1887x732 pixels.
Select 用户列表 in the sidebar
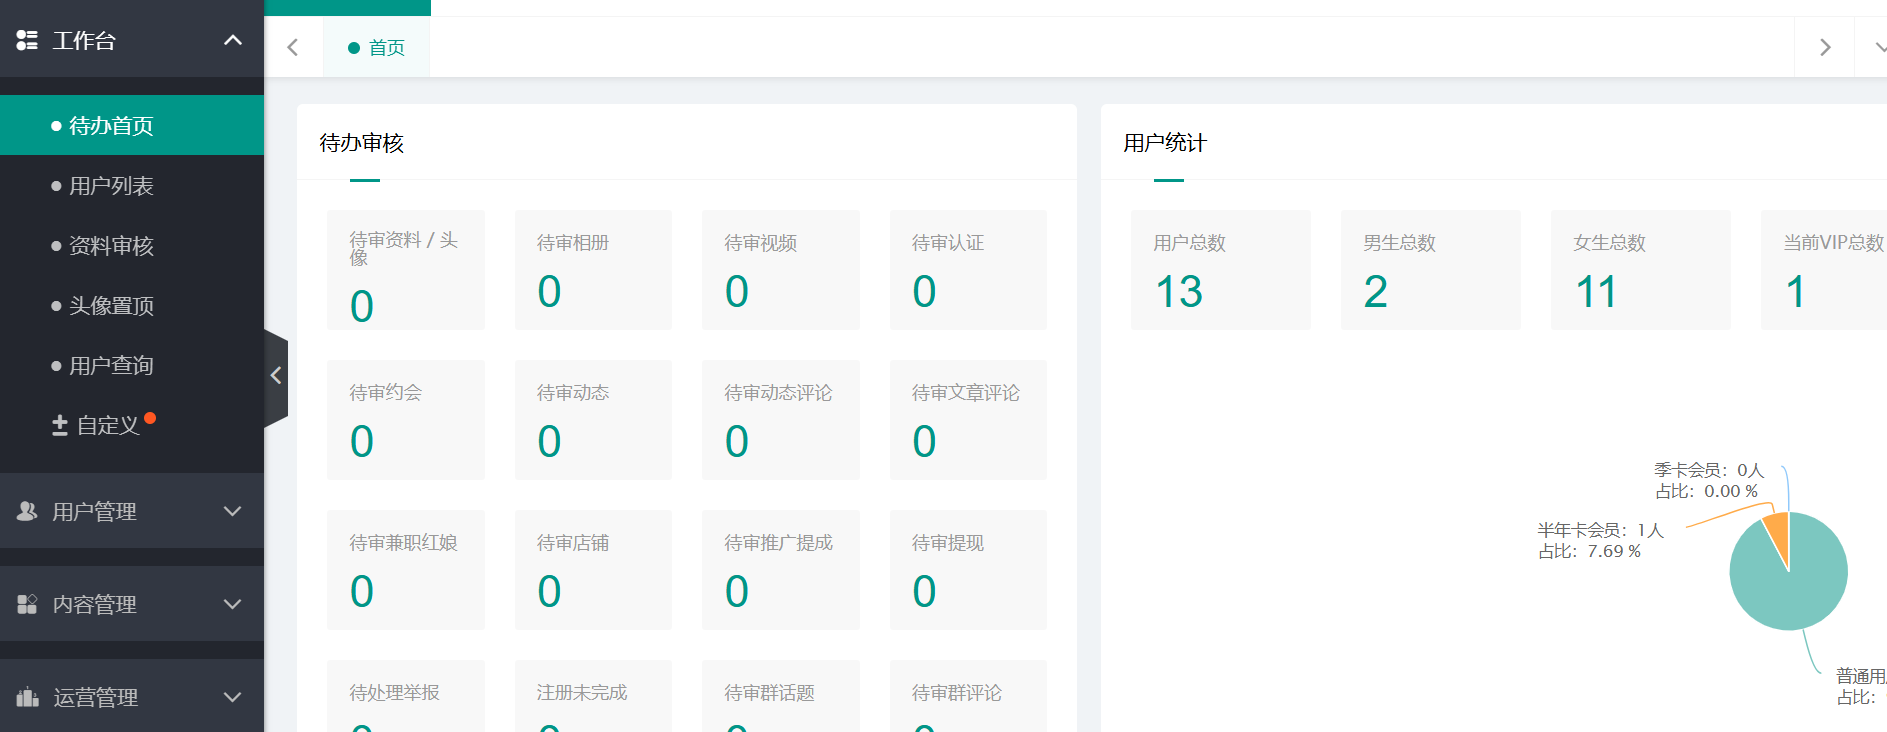[111, 186]
